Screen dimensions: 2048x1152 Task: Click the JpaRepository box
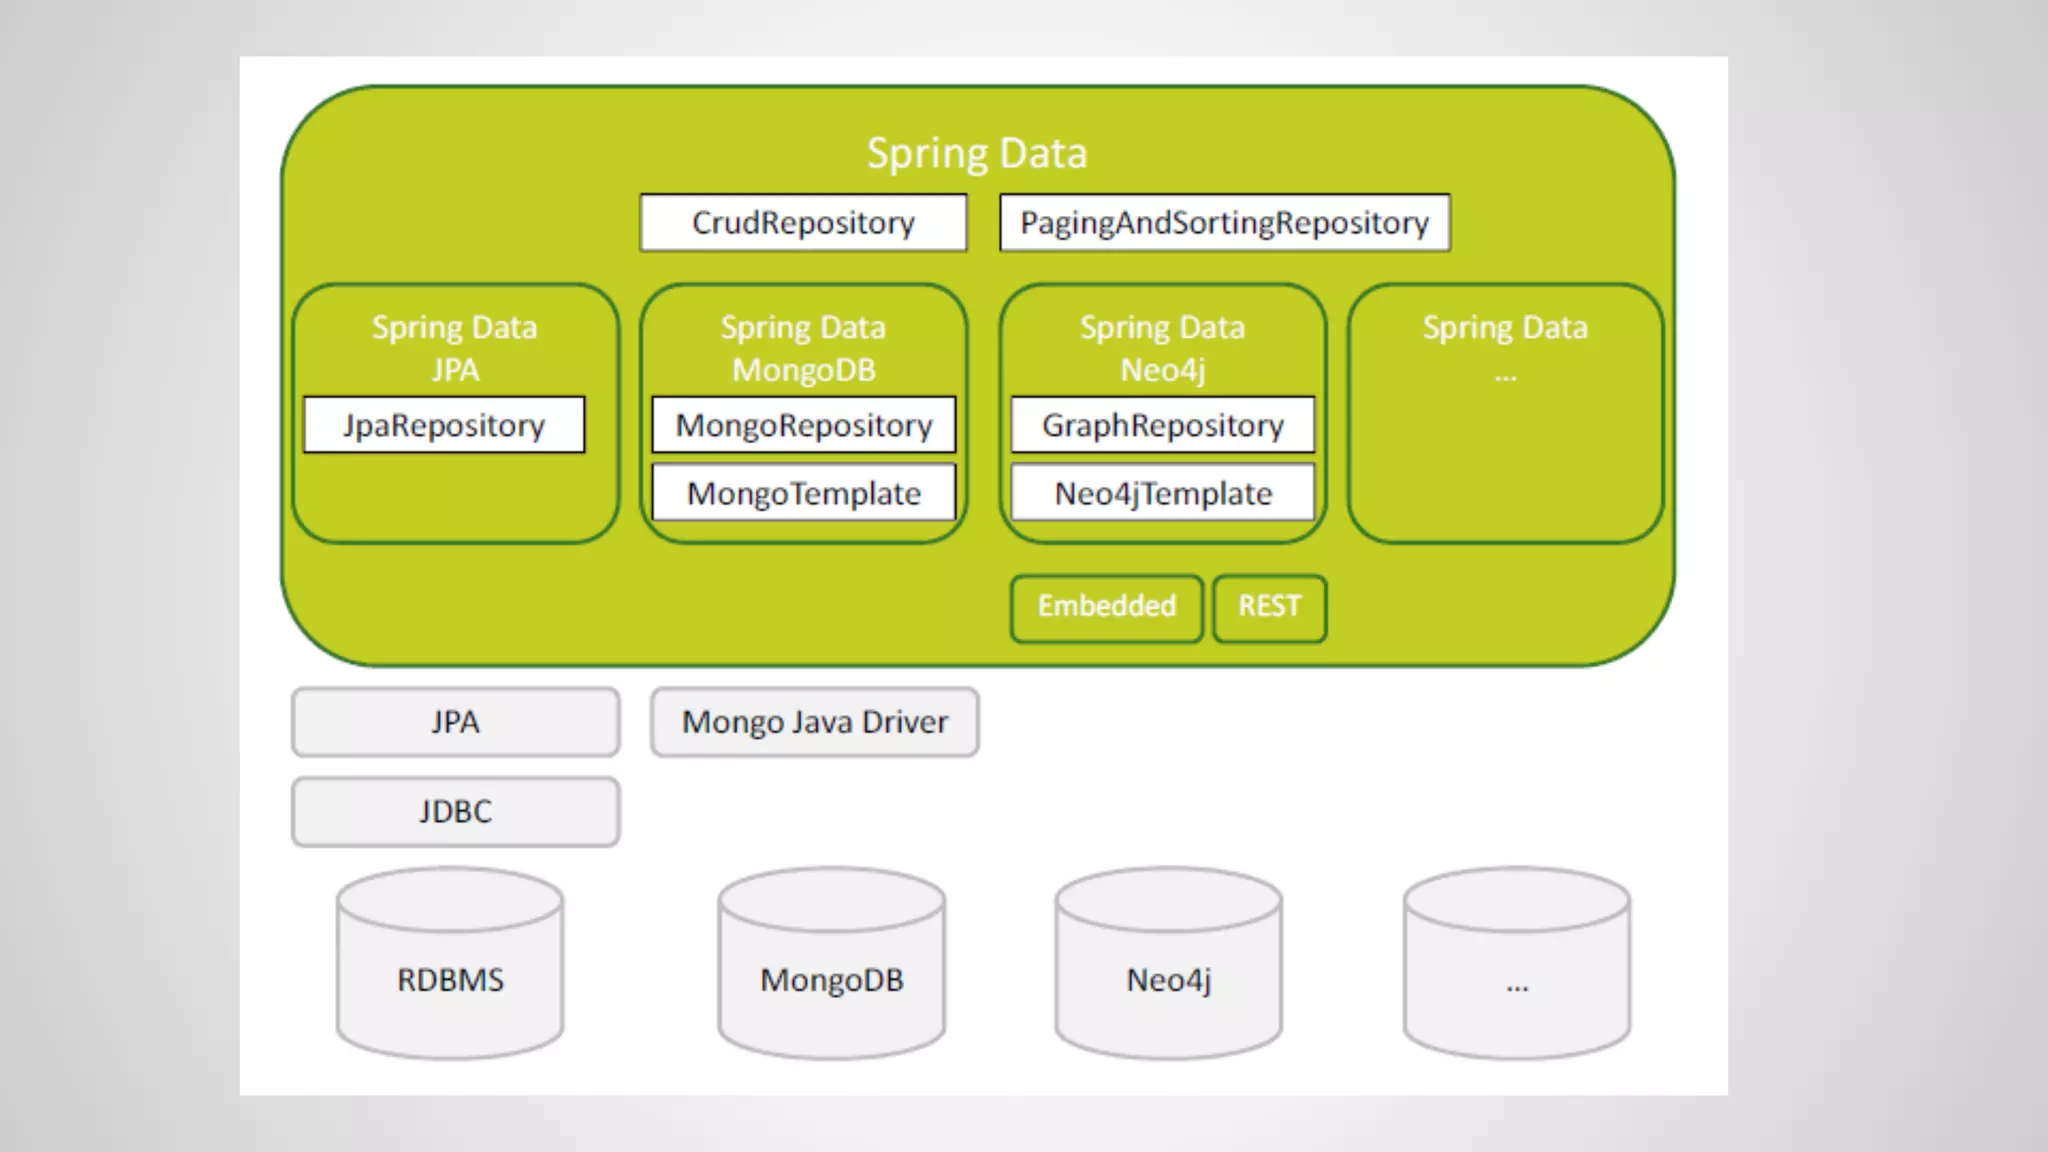pos(444,425)
